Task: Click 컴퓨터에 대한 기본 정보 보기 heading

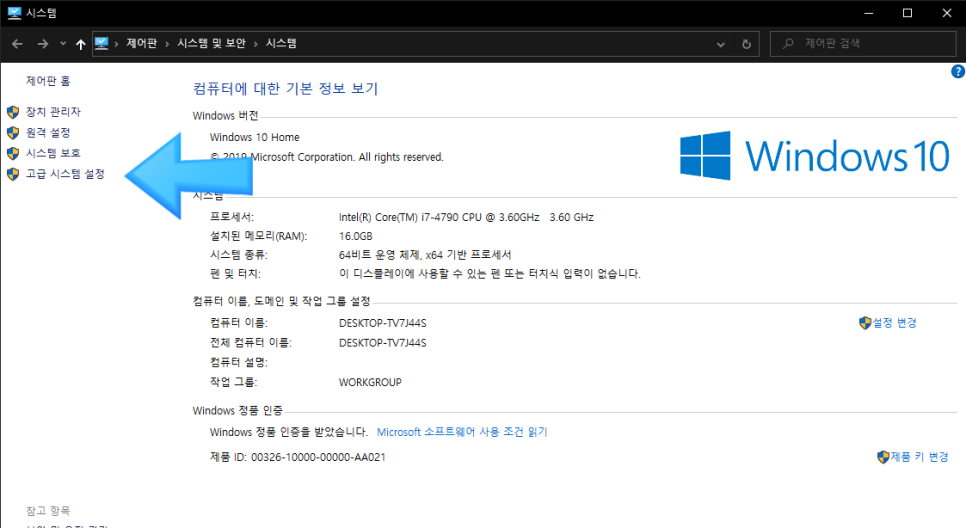Action: [285, 89]
